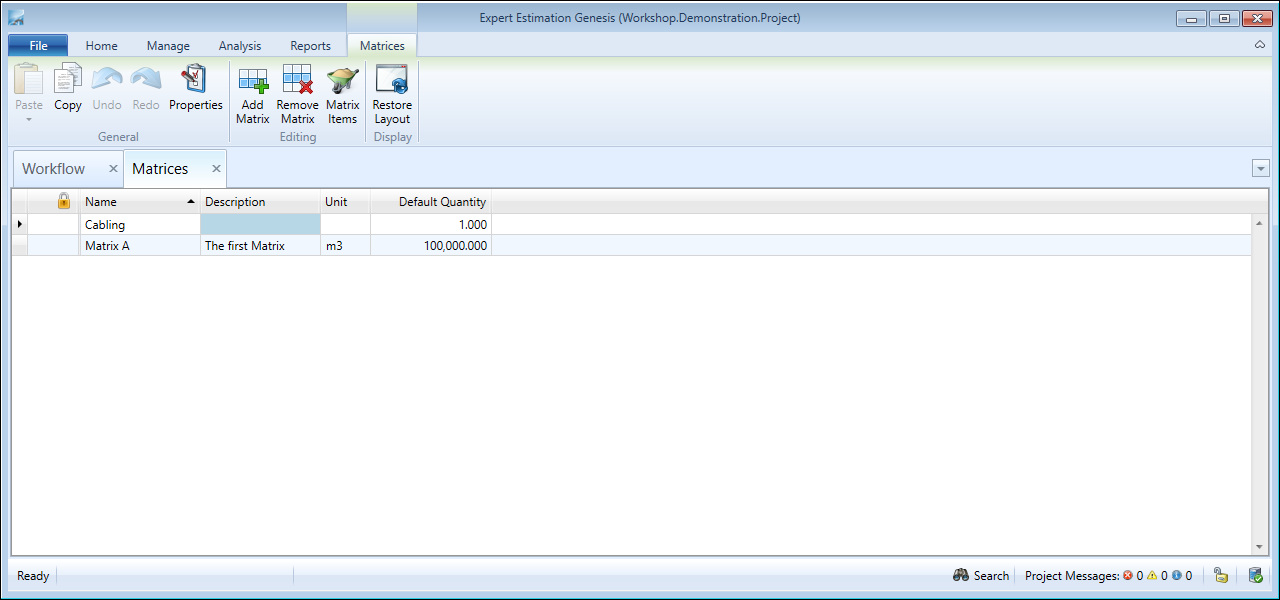Open the document tab list dropdown

1260,169
